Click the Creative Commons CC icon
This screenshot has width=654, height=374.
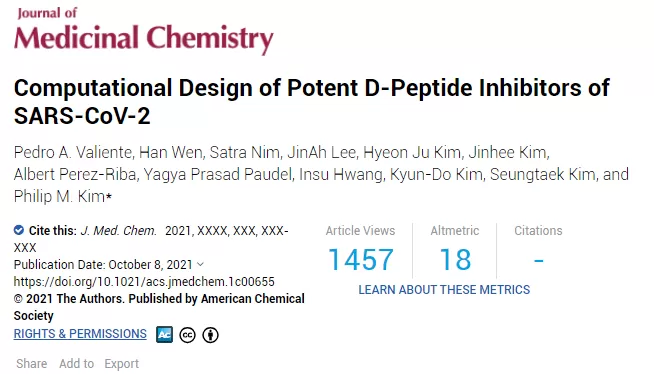pyautogui.click(x=187, y=335)
